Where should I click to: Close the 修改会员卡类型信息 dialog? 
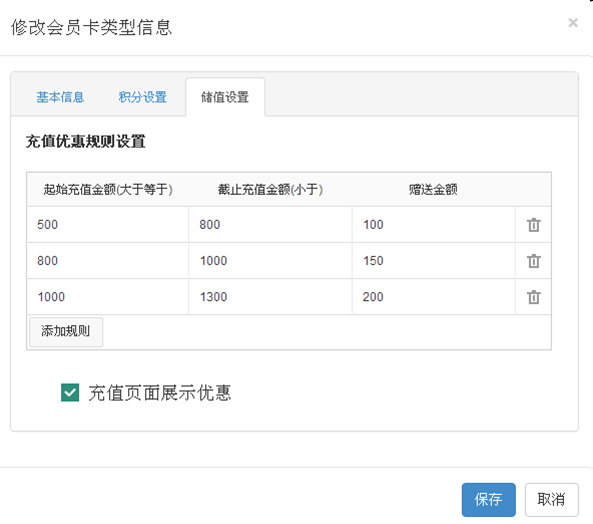573,23
